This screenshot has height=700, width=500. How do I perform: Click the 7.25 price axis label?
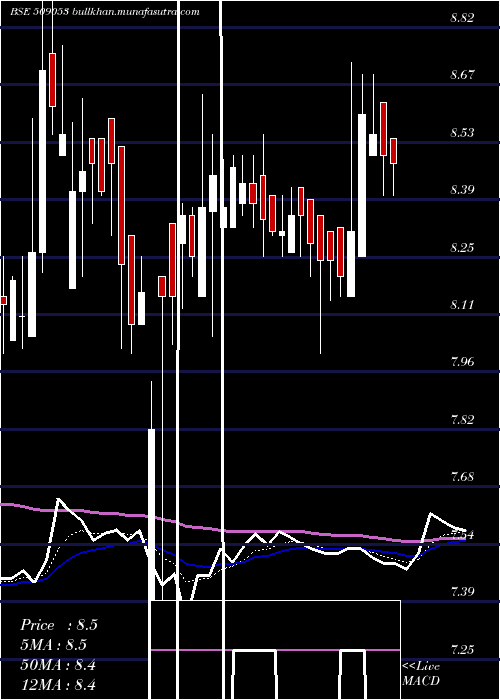(462, 649)
